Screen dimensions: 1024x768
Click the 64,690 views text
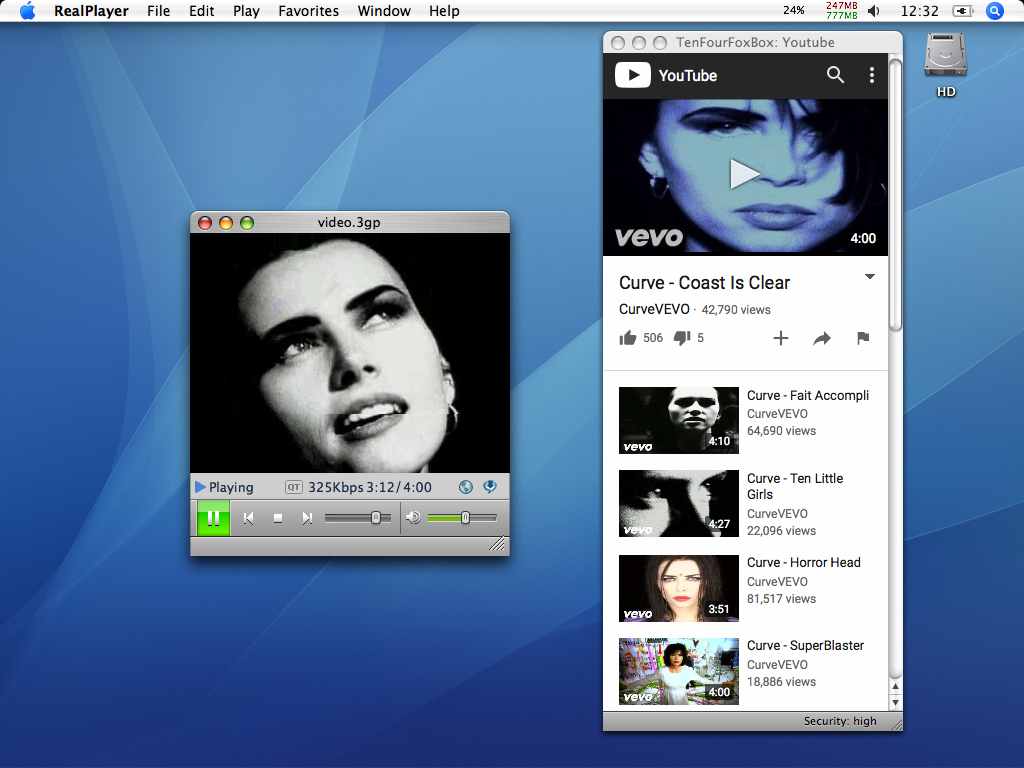(782, 431)
